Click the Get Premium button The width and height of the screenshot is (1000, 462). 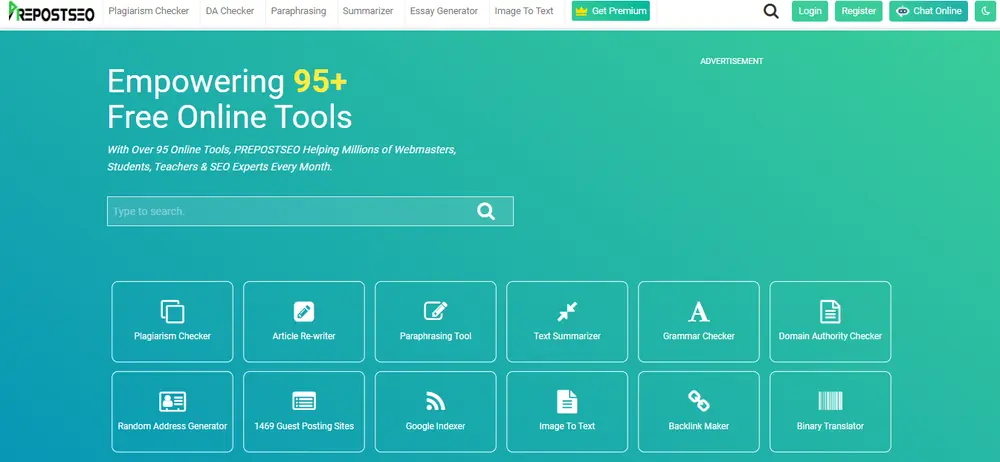point(611,11)
